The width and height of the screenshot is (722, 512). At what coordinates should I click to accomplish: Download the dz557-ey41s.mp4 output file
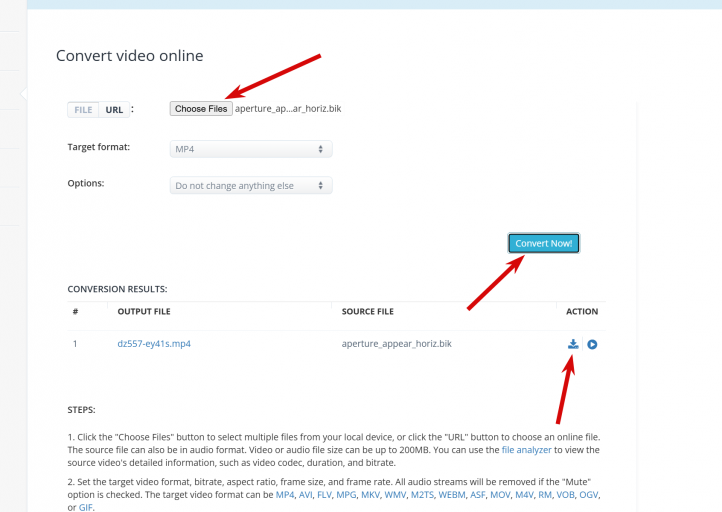pyautogui.click(x=573, y=344)
